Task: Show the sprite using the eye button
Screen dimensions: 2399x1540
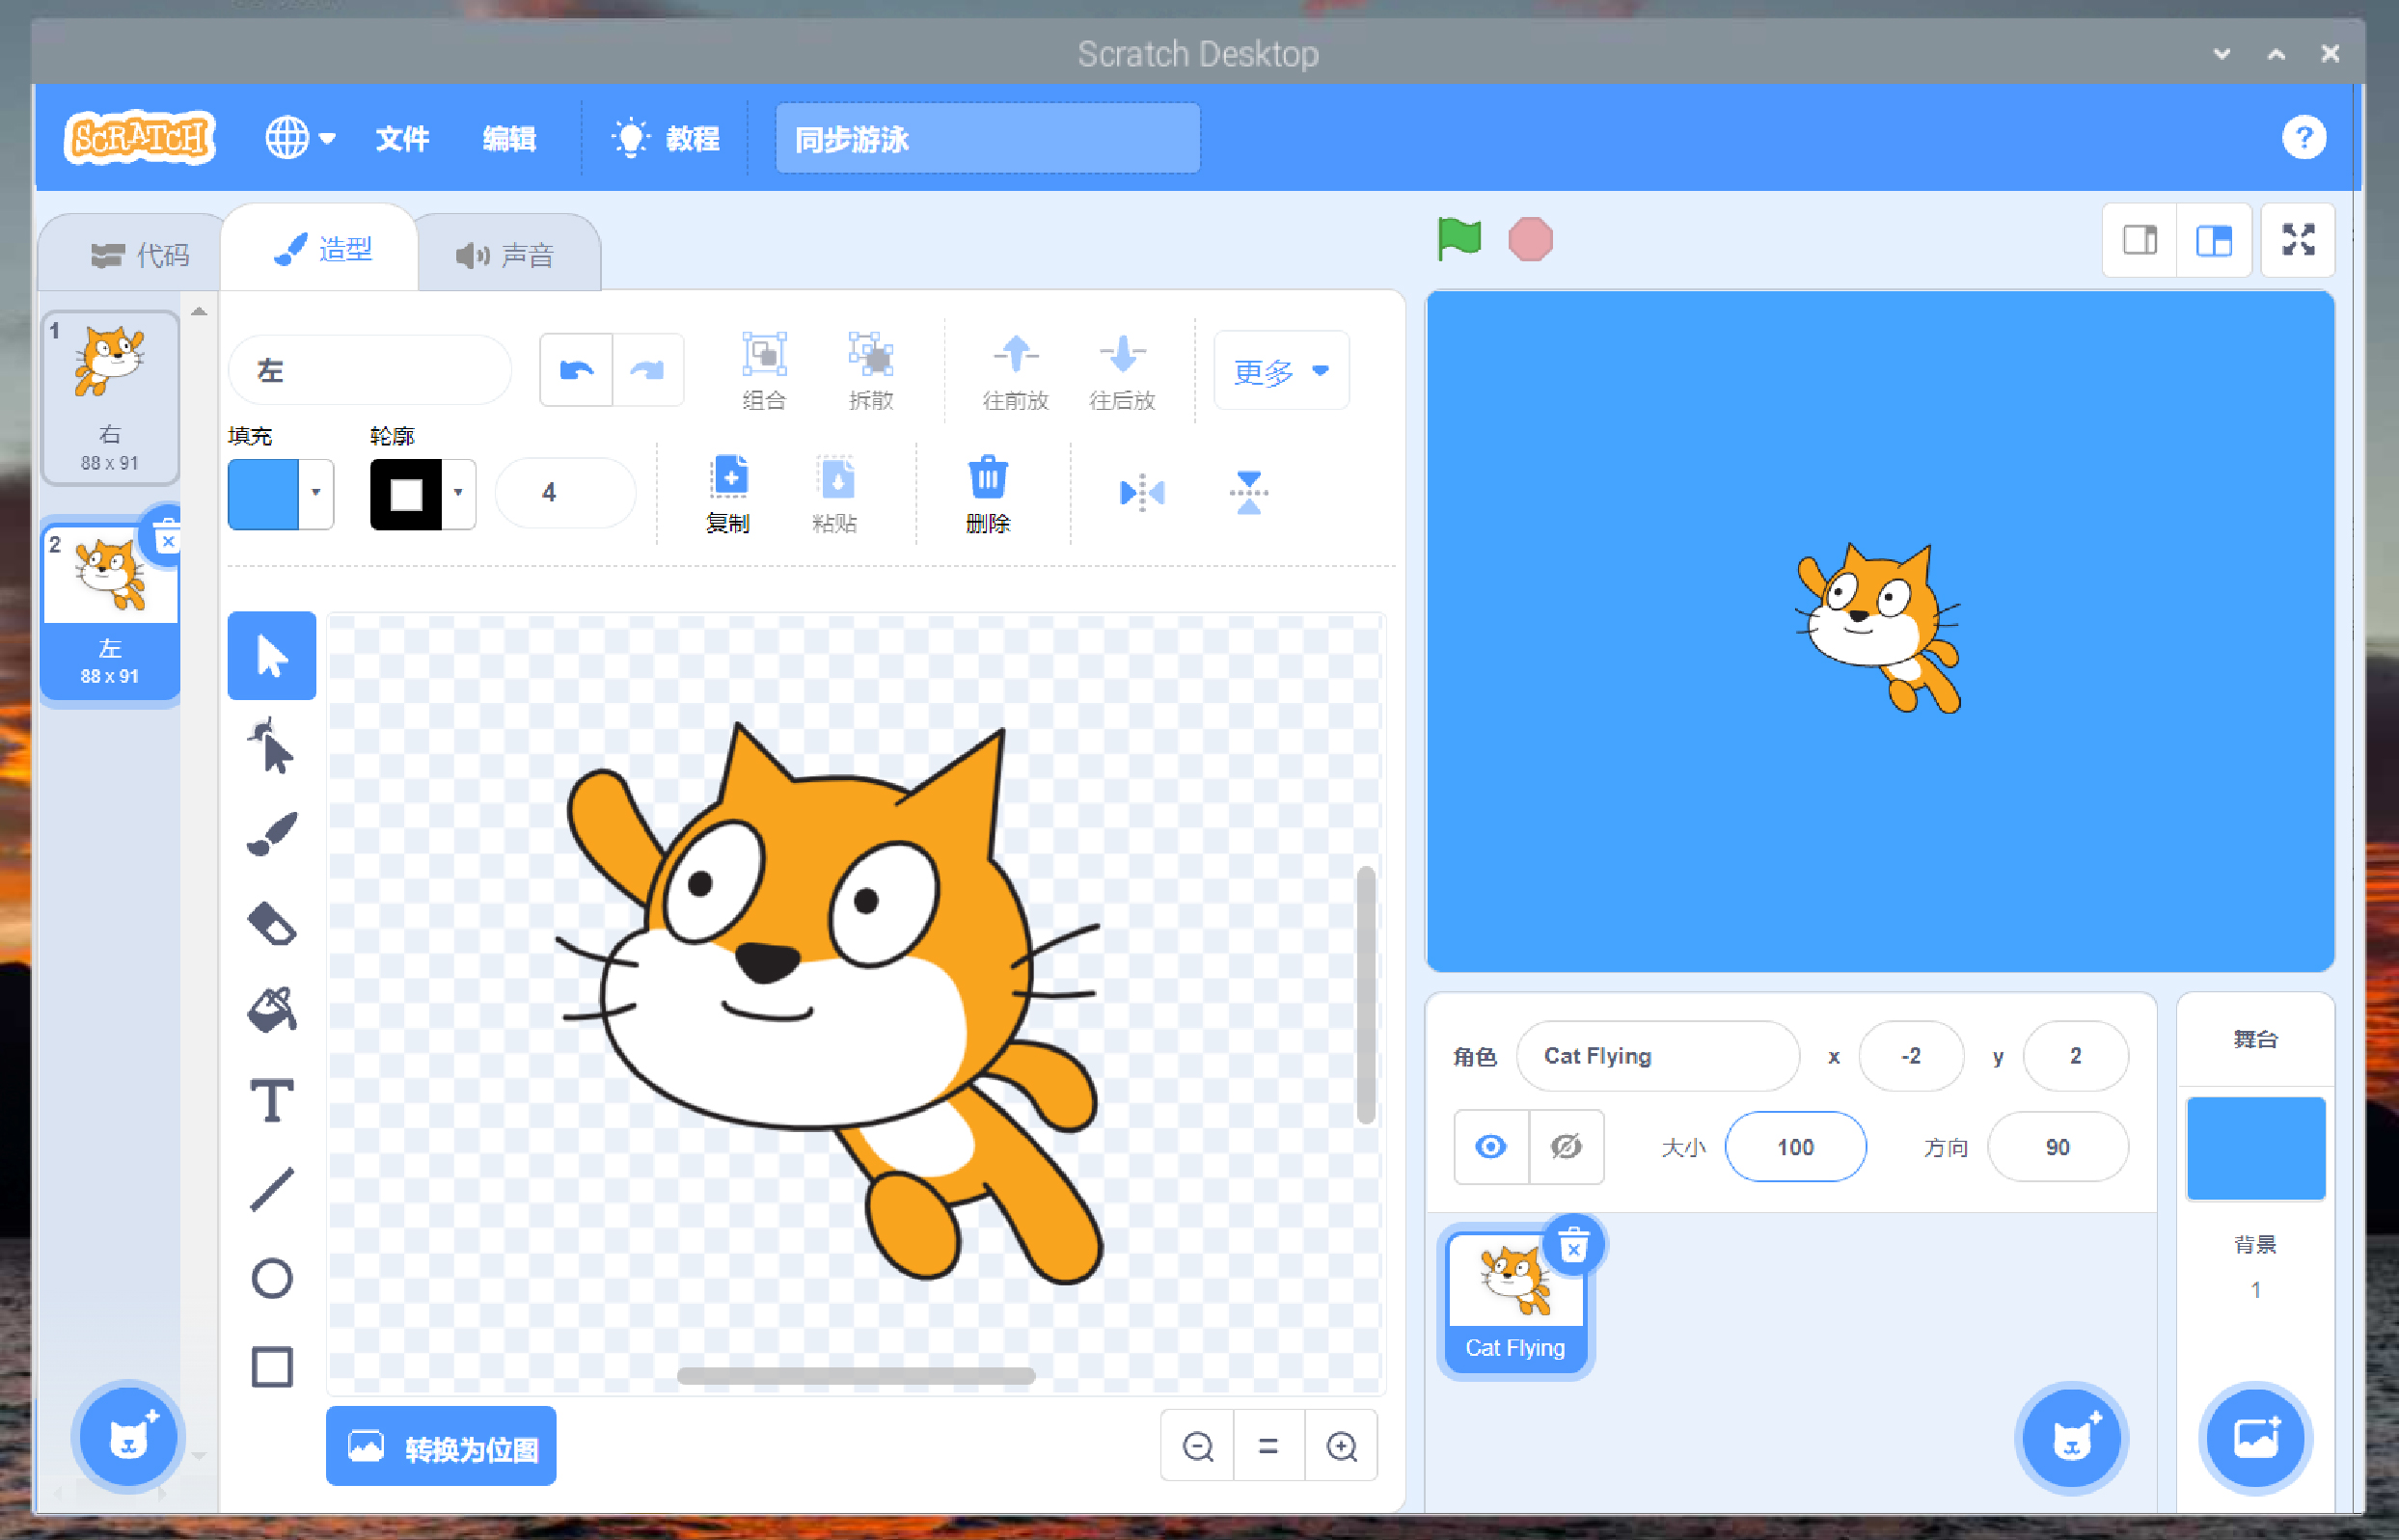Action: (1490, 1147)
